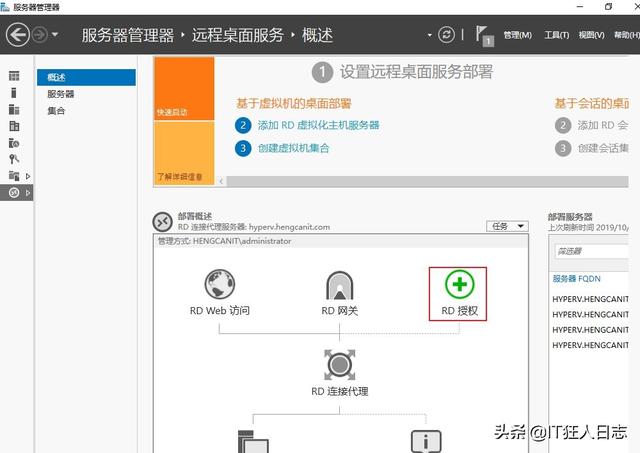Select the Remote Desktop Services sidebar icon
The image size is (640, 453).
[14, 191]
